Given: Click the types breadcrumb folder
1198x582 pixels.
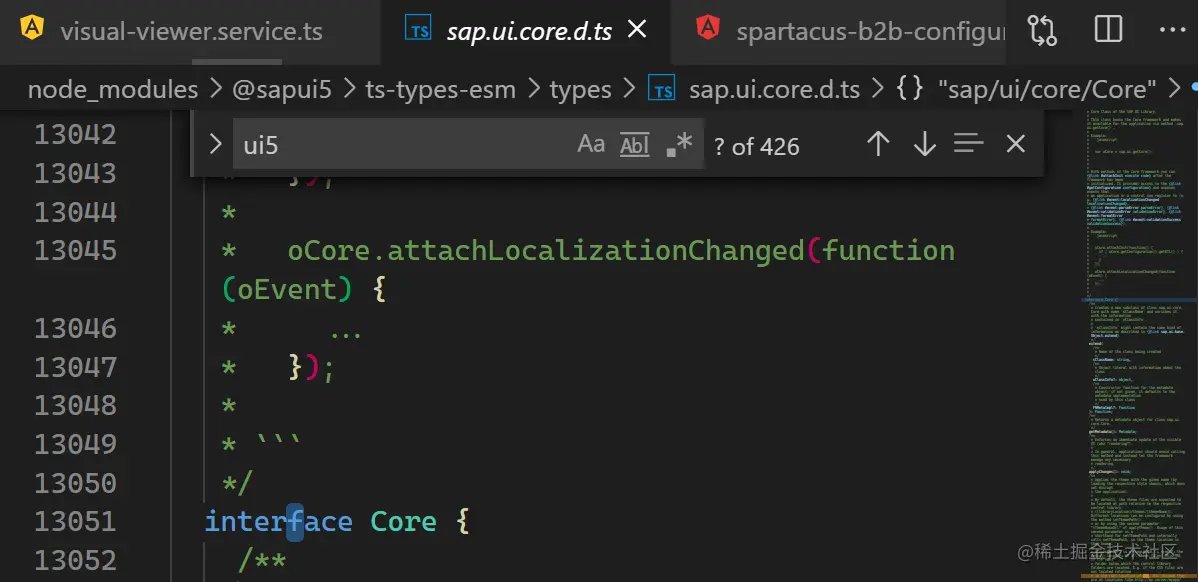Looking at the screenshot, I should (x=581, y=91).
